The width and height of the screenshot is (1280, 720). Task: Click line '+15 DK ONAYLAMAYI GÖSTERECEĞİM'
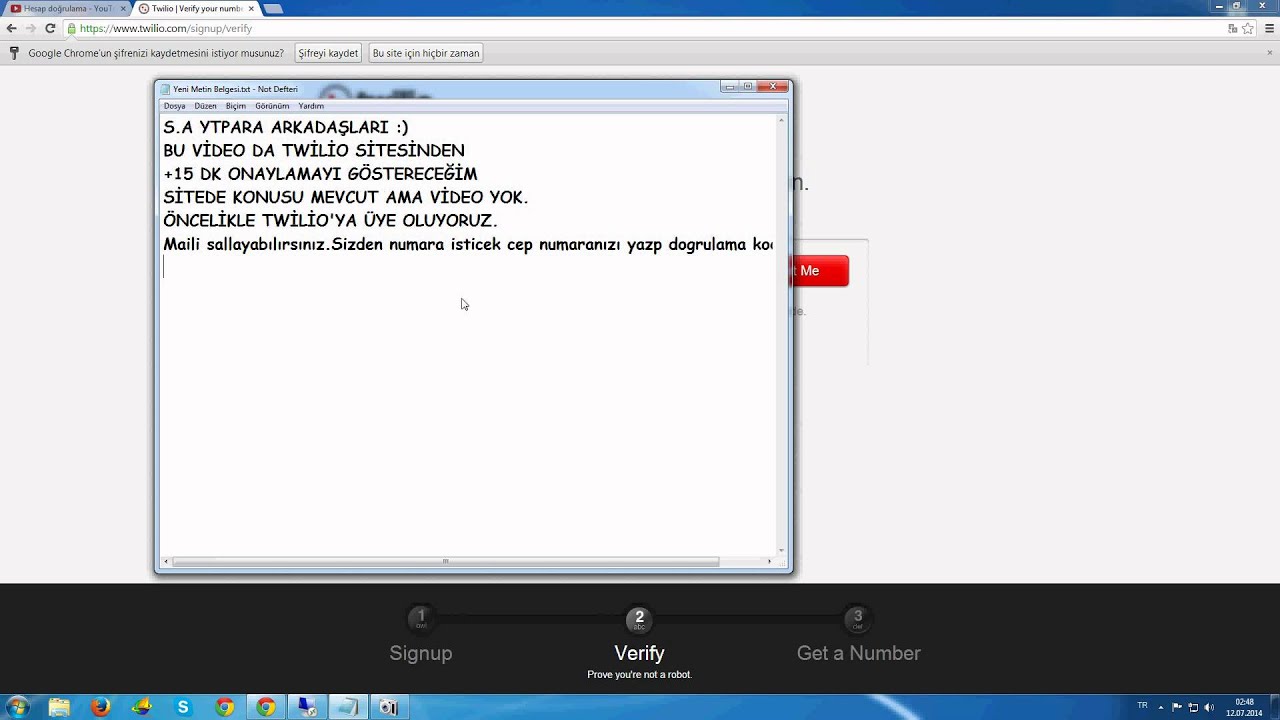pos(320,174)
